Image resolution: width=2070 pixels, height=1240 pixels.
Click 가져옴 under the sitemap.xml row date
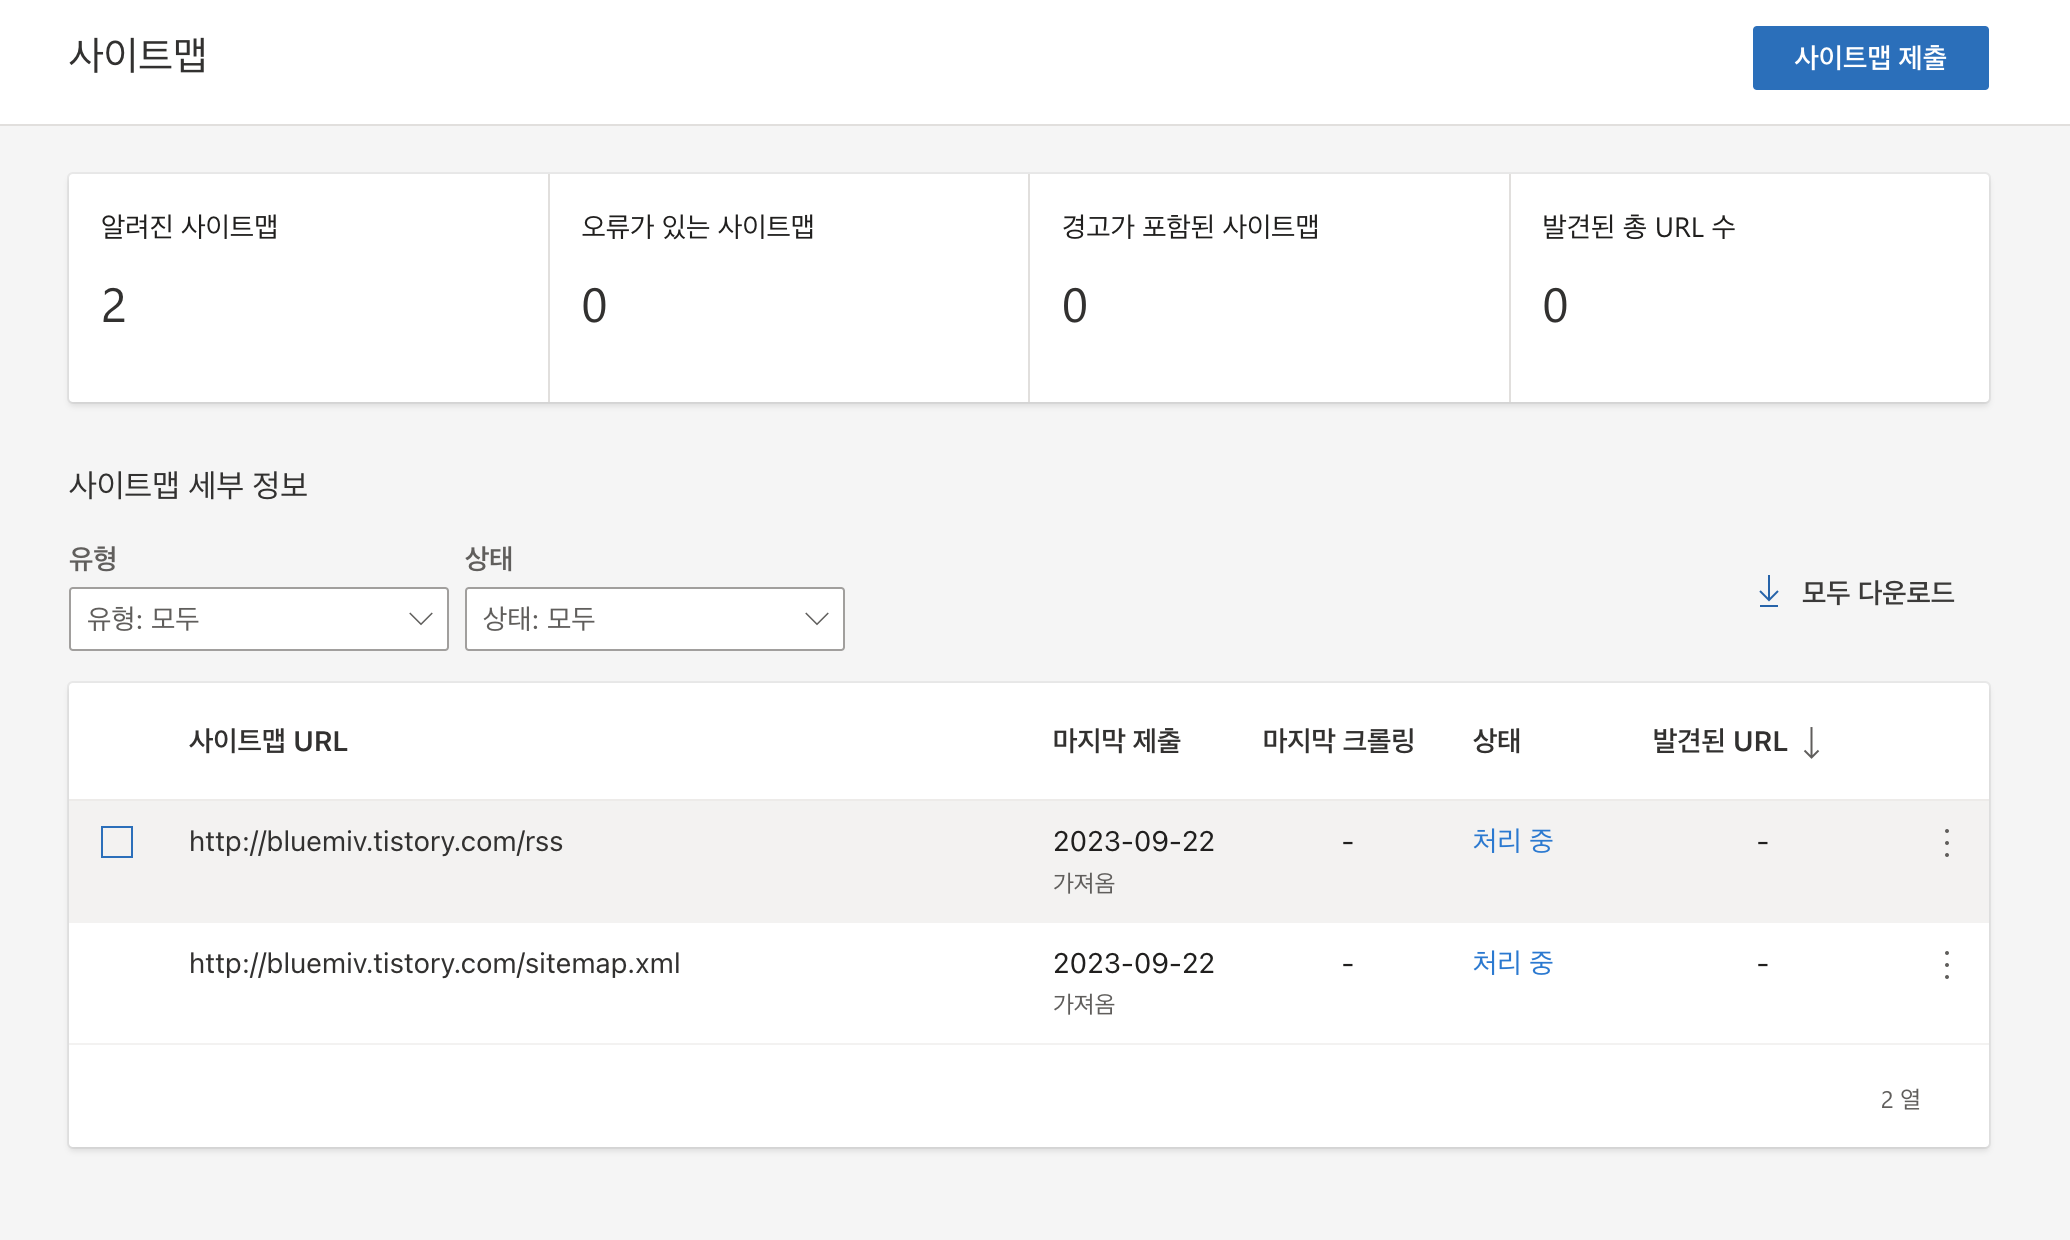1083,1004
